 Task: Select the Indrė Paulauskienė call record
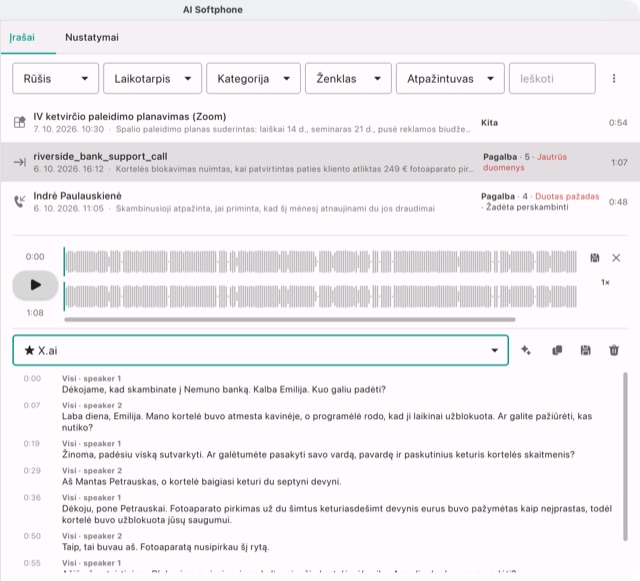coord(320,202)
